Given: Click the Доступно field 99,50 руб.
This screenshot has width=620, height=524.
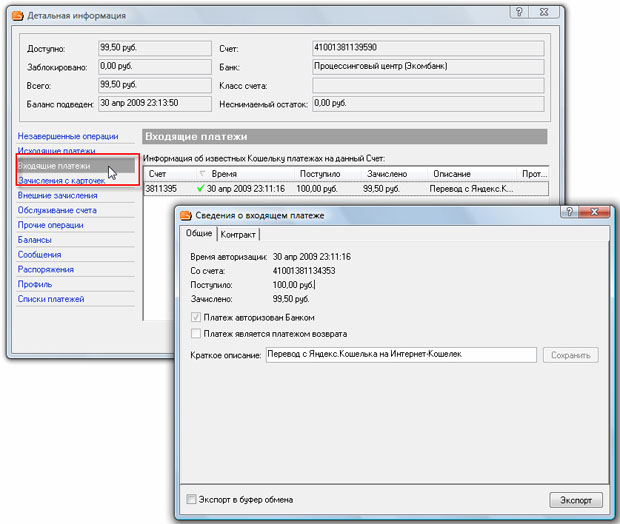Looking at the screenshot, I should click(x=155, y=48).
